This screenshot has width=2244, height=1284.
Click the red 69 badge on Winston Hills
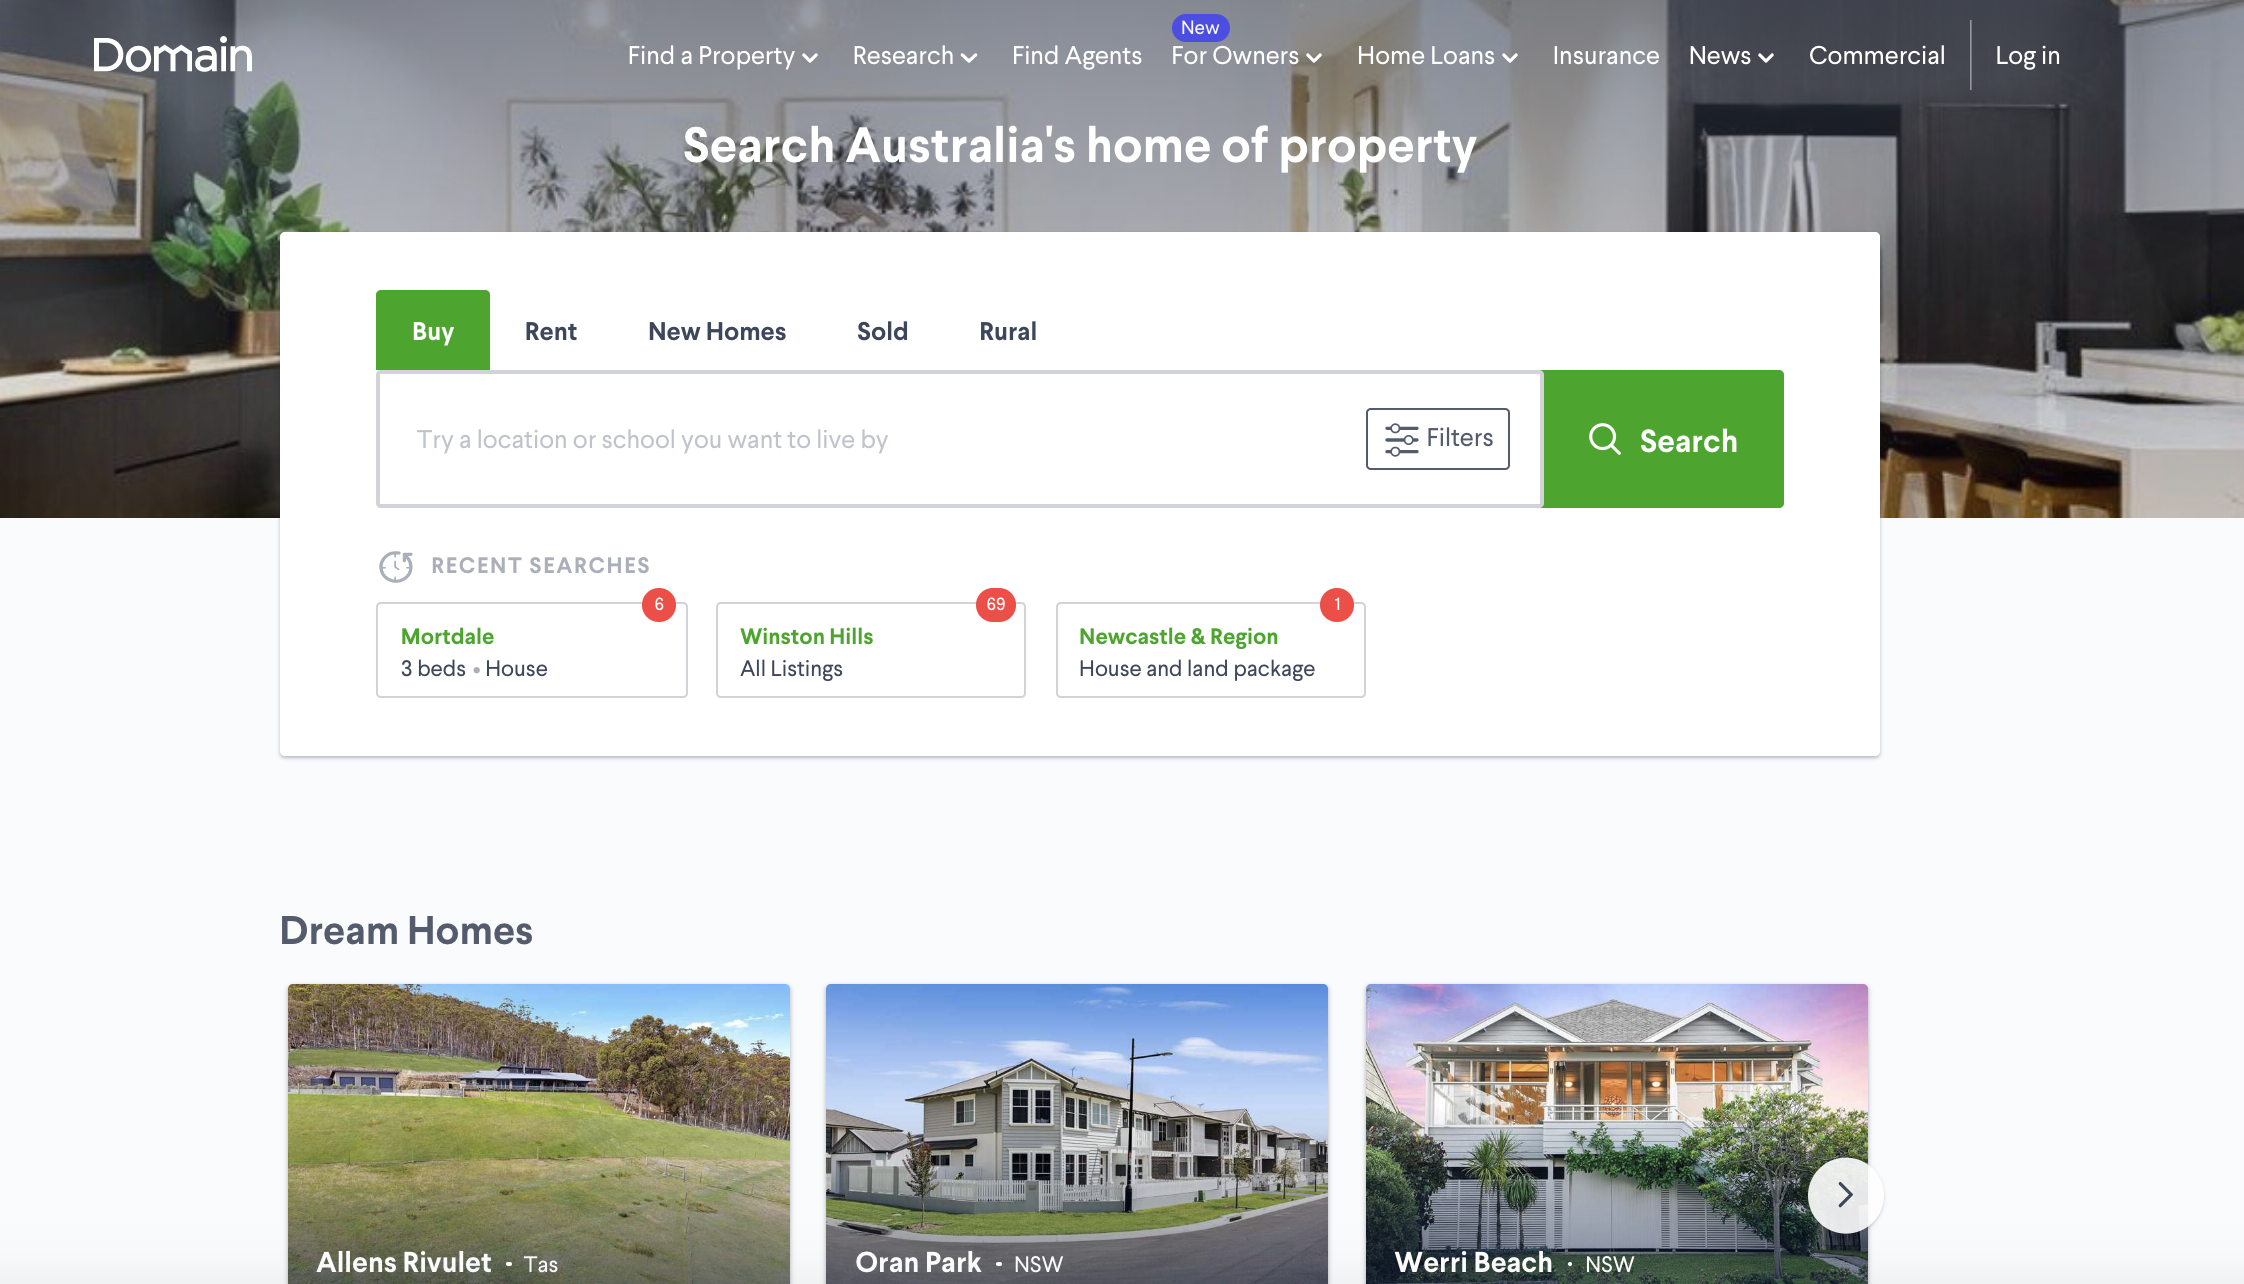pyautogui.click(x=995, y=604)
